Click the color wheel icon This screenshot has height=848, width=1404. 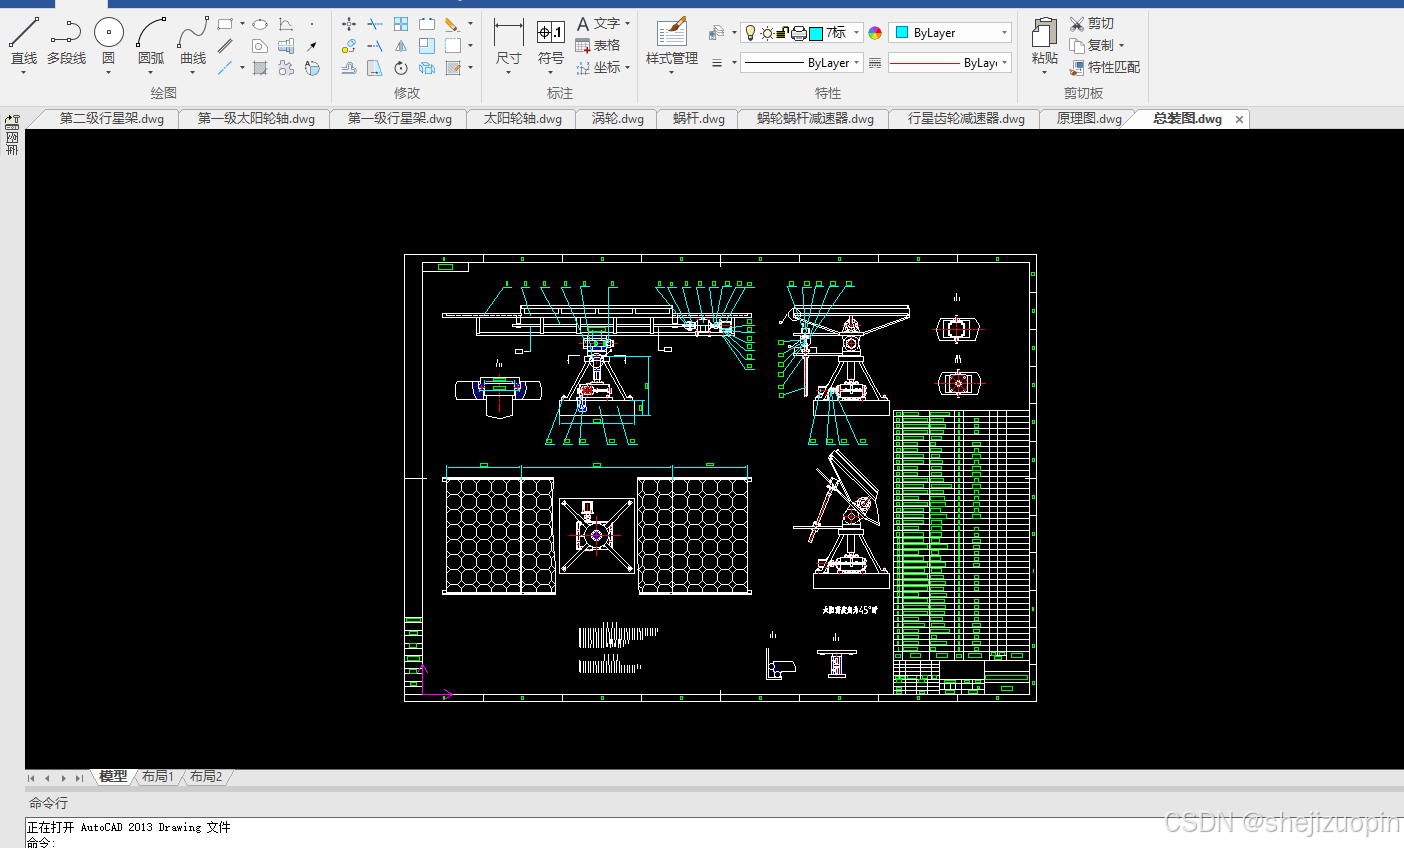[875, 33]
